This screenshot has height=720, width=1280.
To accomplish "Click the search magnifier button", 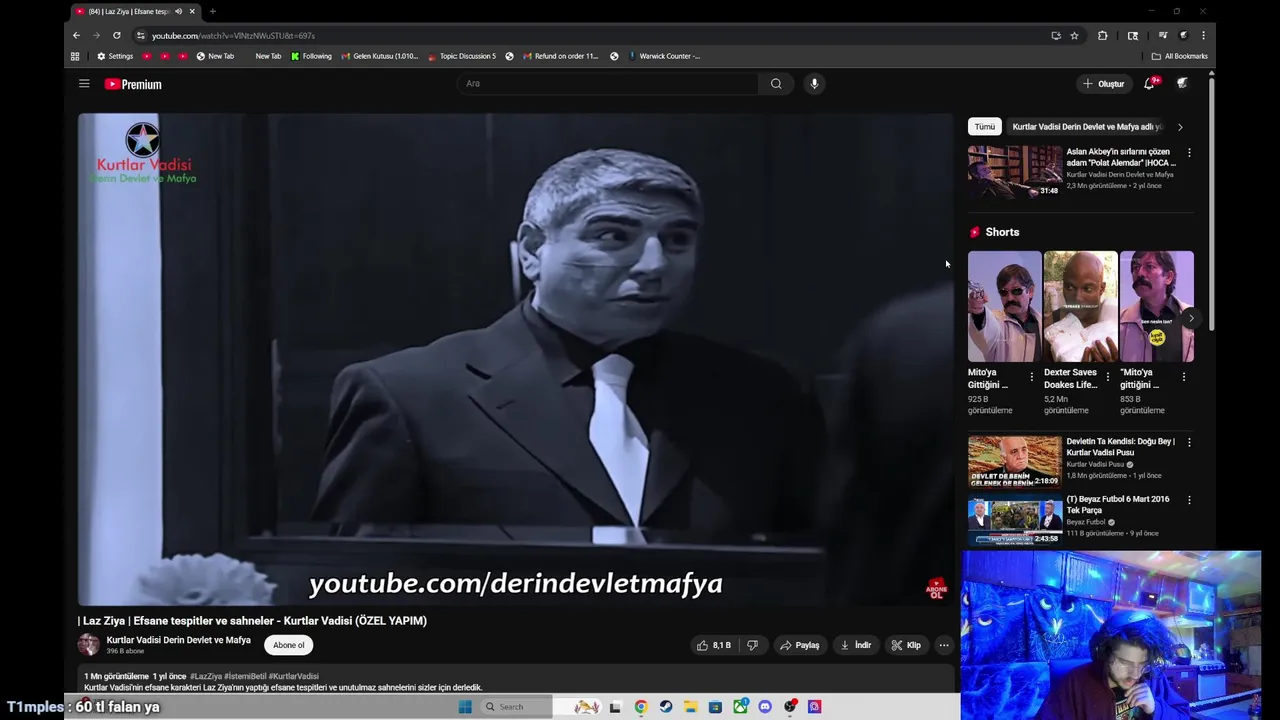I will [x=776, y=84].
